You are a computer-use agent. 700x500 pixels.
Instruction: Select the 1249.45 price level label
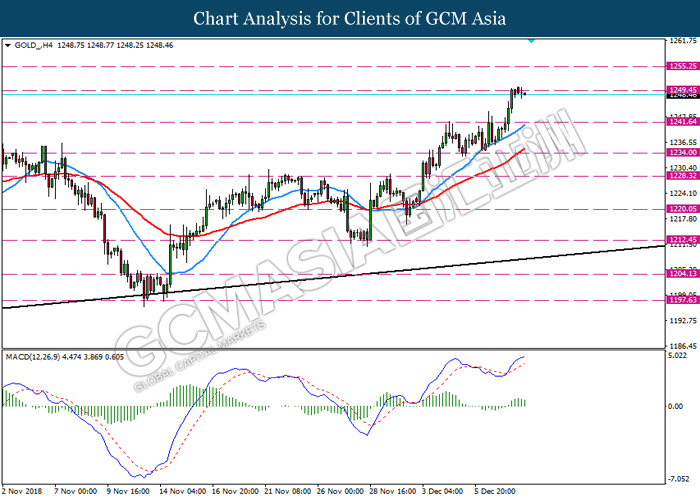(x=683, y=90)
